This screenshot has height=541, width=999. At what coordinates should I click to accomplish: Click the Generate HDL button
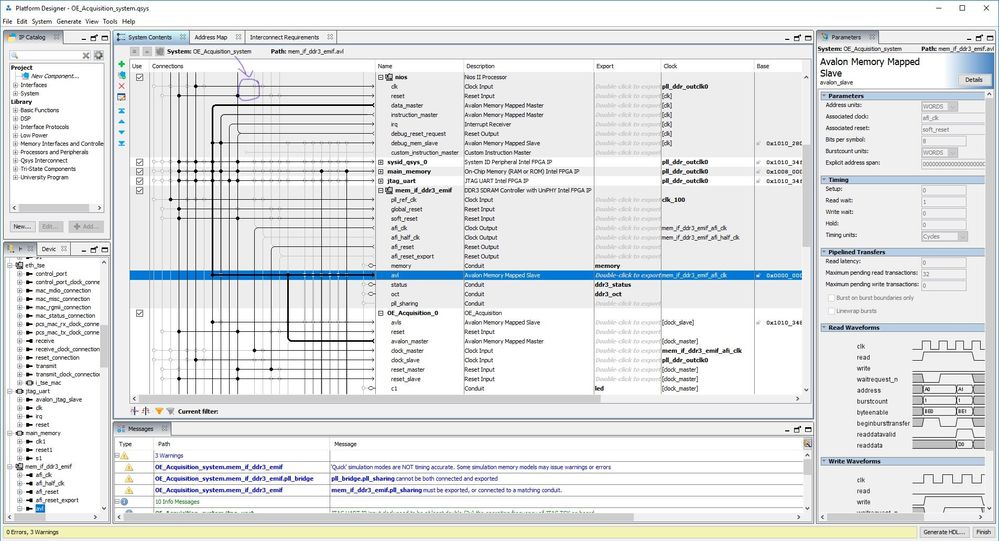point(946,531)
